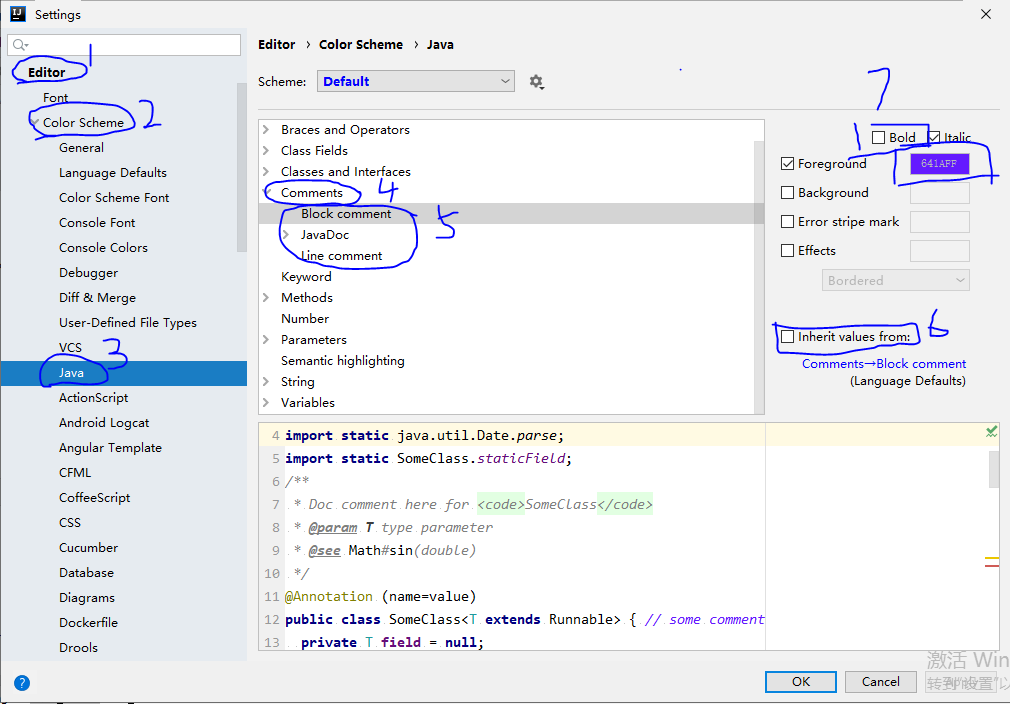Click the search magnifier icon
The image size is (1010, 704).
(x=20, y=44)
